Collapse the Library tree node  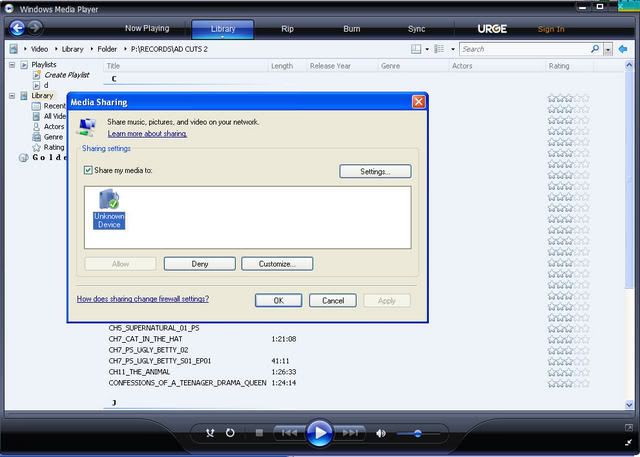pos(12,95)
